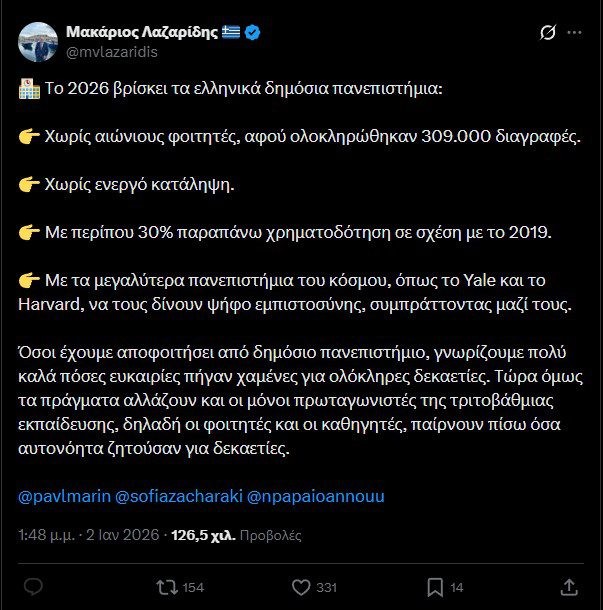The image size is (603, 610).
Task: Repost this post using the arrows icon
Action: tap(166, 586)
